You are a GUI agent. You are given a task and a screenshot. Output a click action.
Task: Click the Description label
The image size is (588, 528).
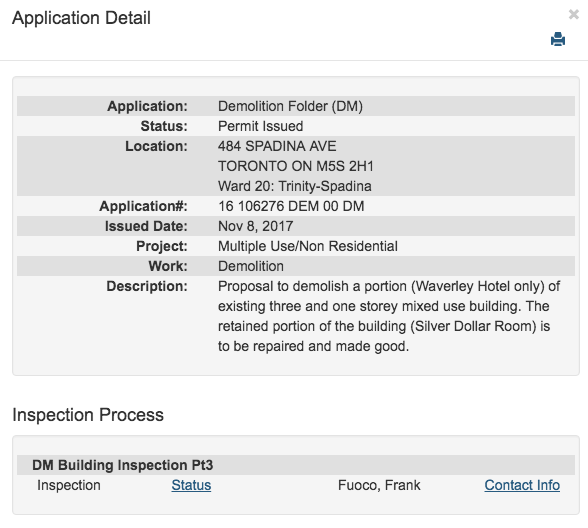[x=147, y=286]
